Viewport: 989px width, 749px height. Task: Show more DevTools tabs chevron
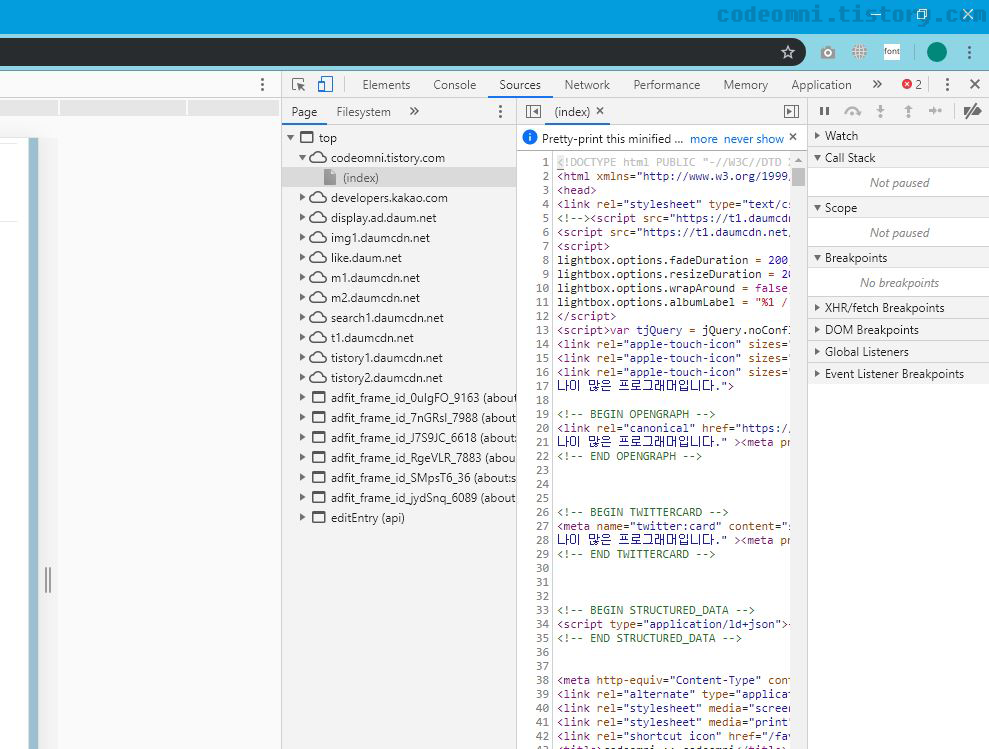[x=877, y=84]
